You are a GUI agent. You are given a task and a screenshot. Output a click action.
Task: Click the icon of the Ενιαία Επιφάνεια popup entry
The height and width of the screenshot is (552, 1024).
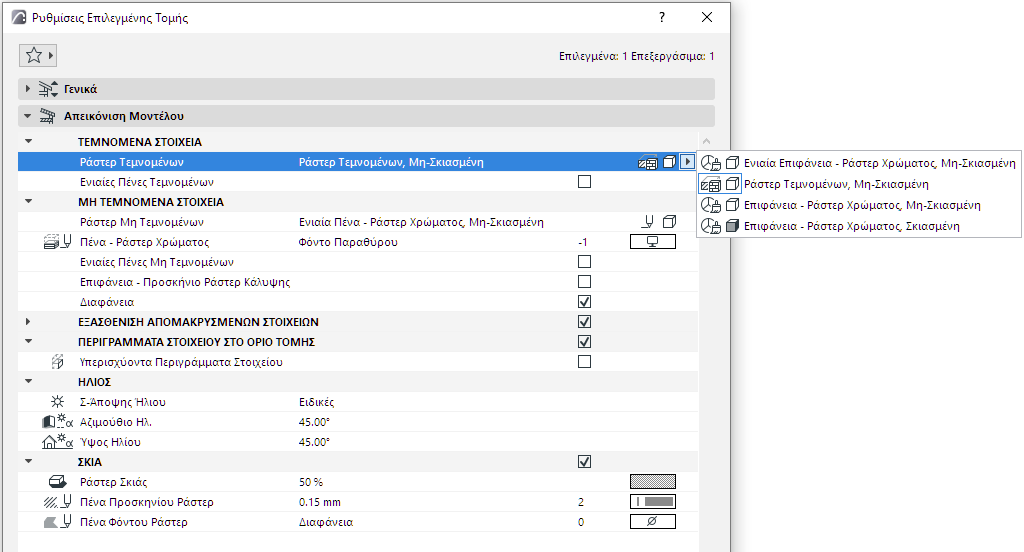click(711, 163)
